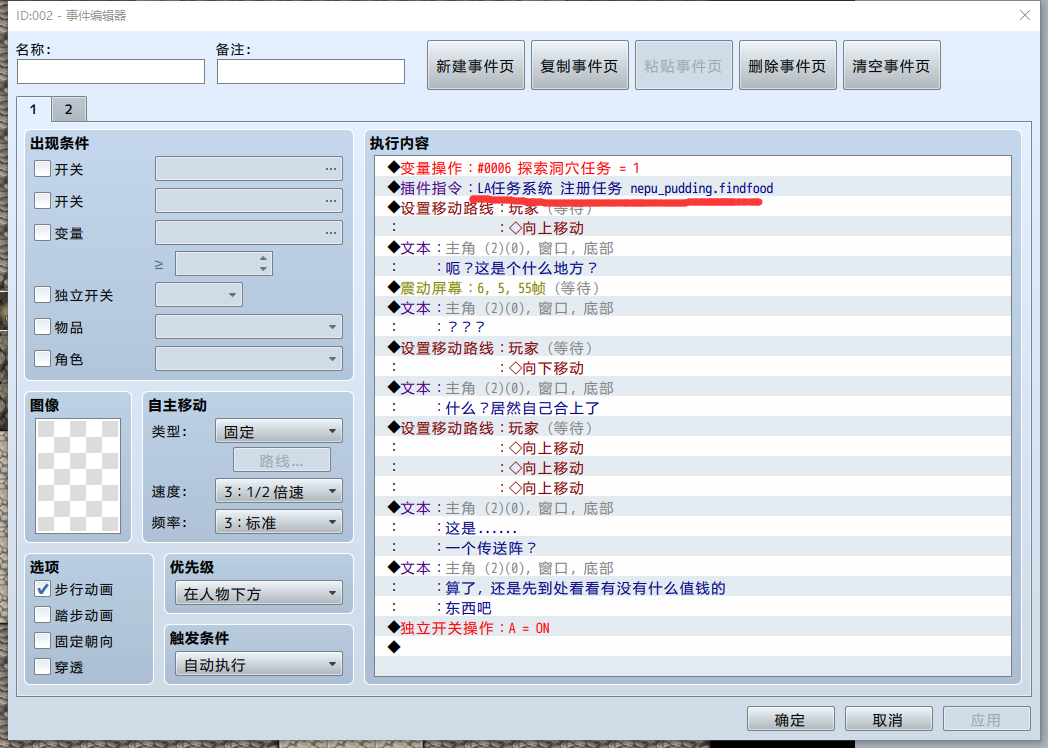The image size is (1048, 748).
Task: Open the 变量 selector ellipsis field
Action: point(249,233)
